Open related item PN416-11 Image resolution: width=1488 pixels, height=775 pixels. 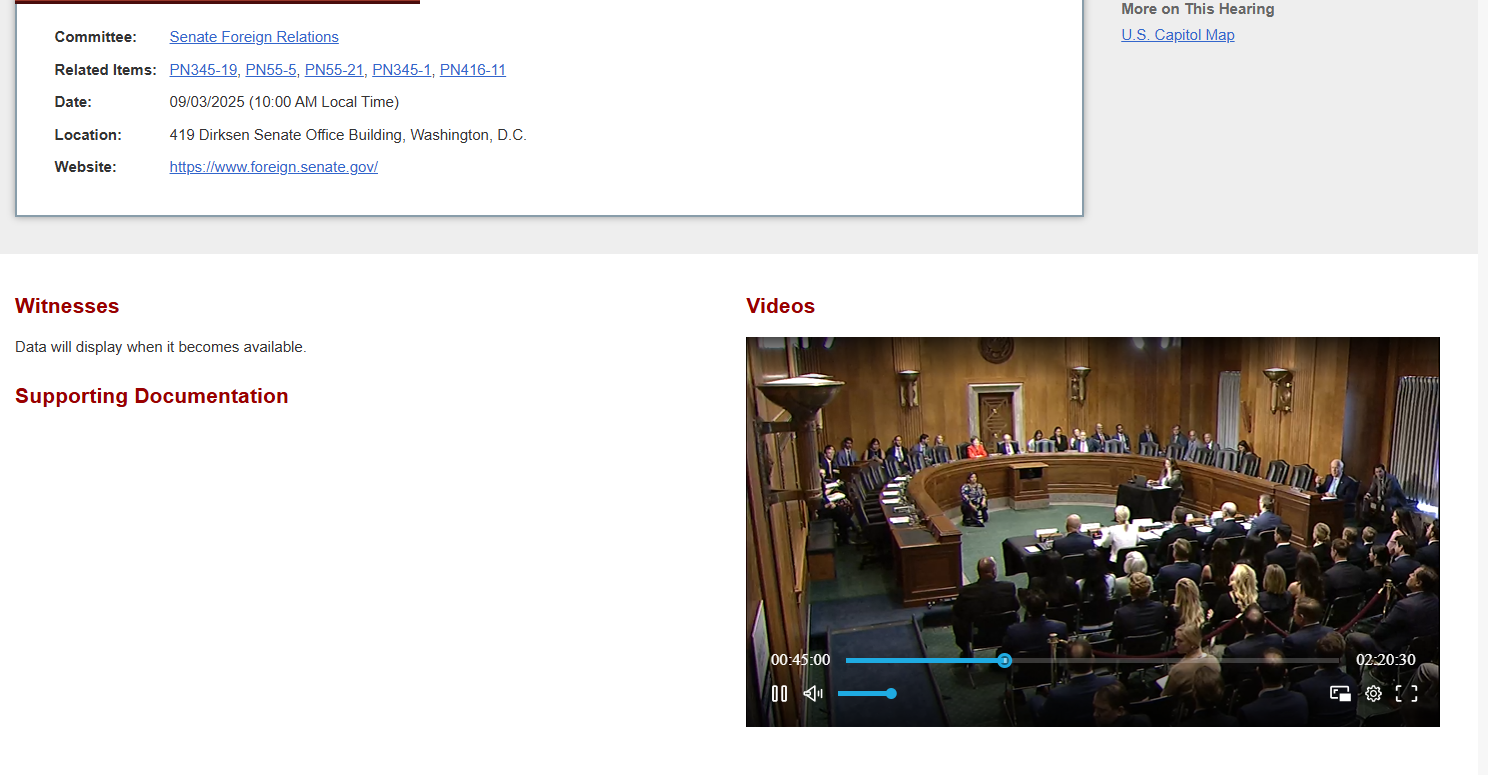[473, 70]
